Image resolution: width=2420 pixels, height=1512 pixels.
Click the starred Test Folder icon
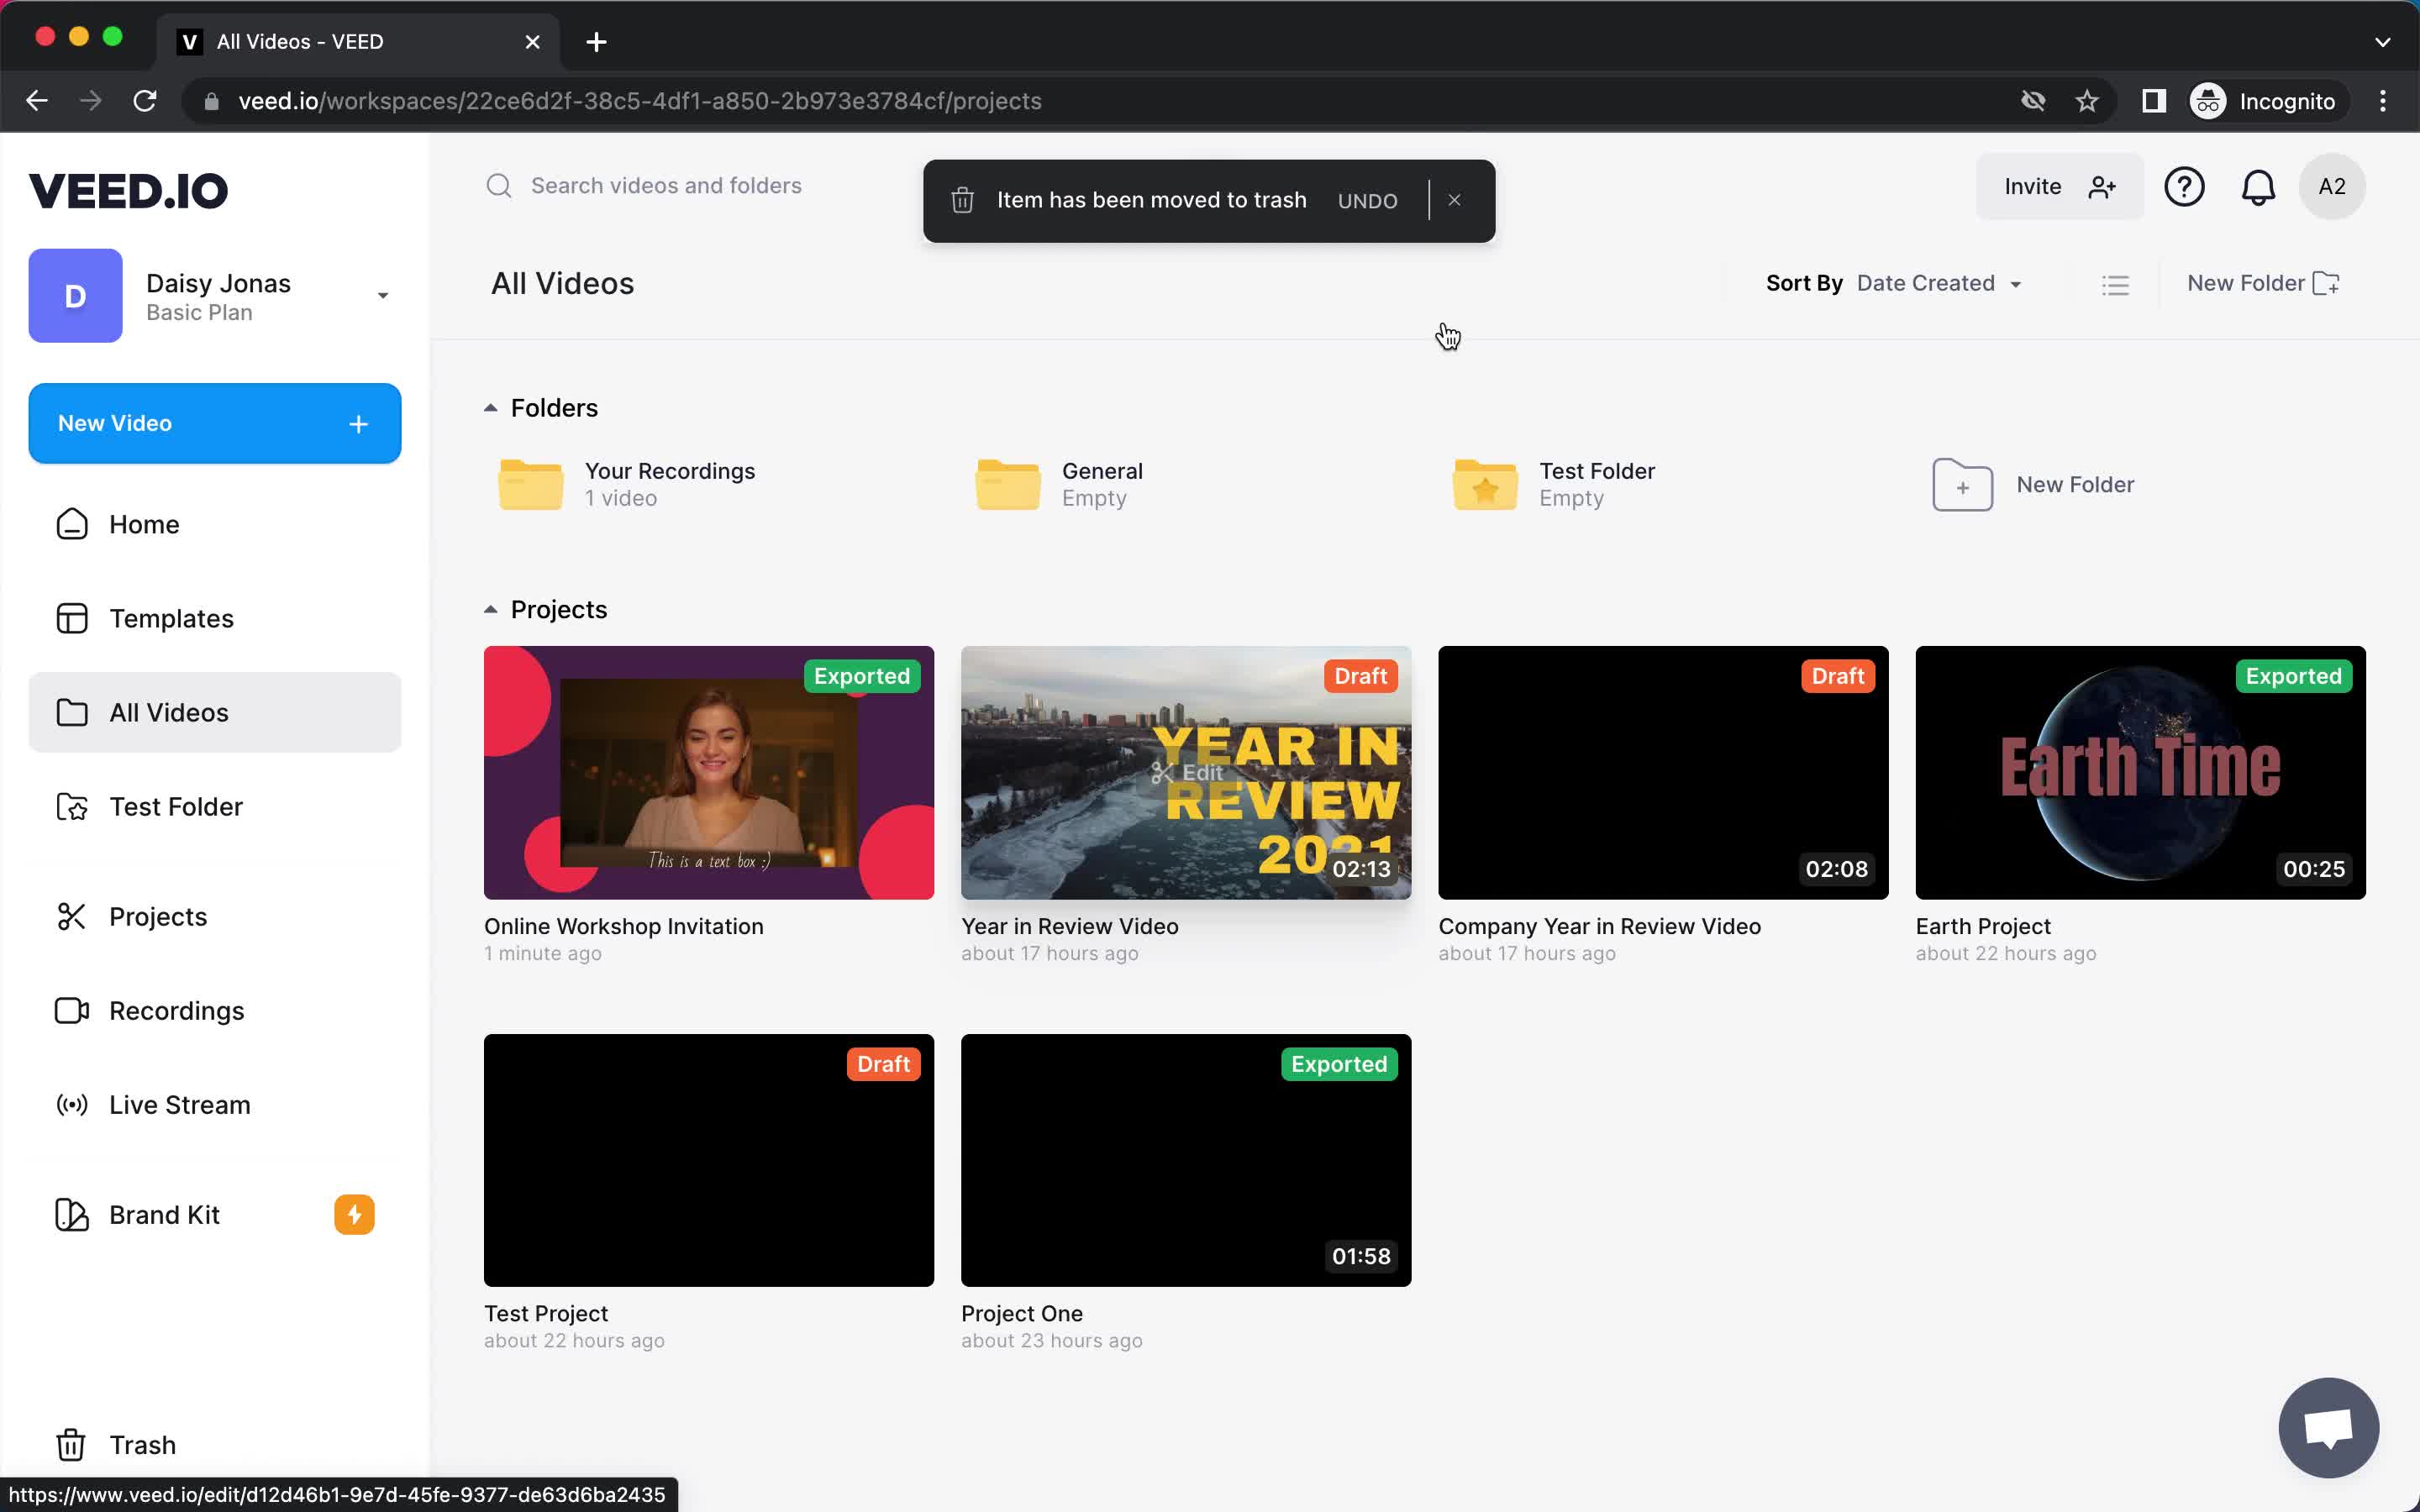pyautogui.click(x=1485, y=485)
